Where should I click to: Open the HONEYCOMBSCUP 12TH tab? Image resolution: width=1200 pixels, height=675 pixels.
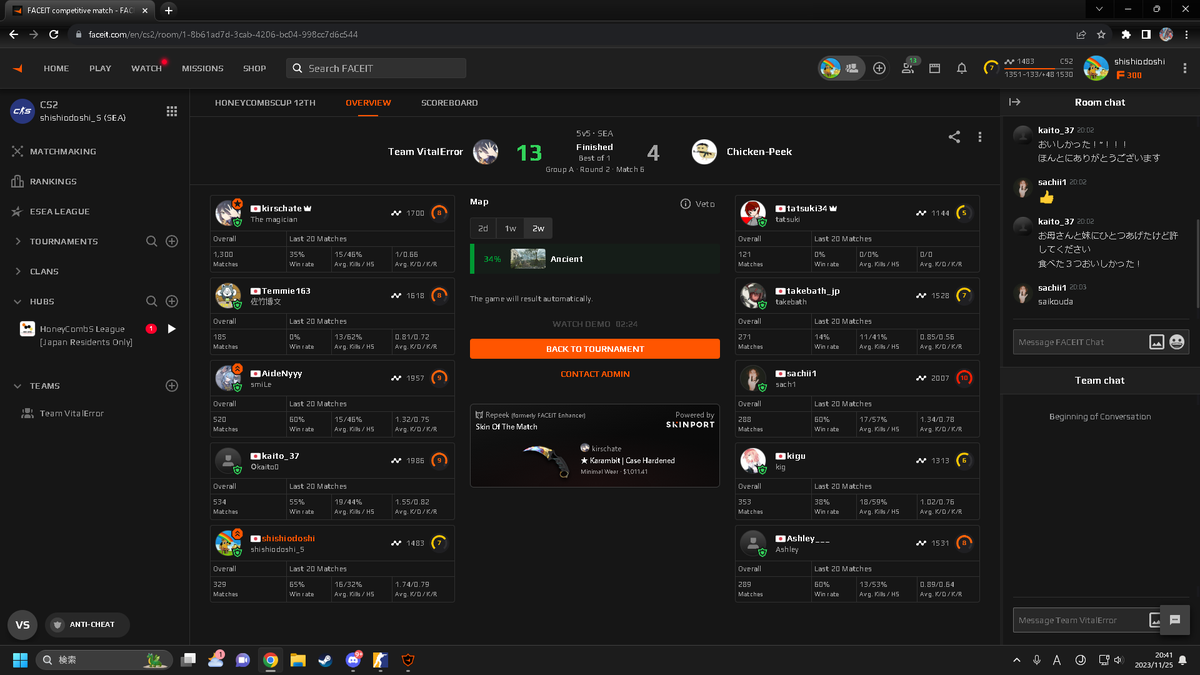(265, 103)
